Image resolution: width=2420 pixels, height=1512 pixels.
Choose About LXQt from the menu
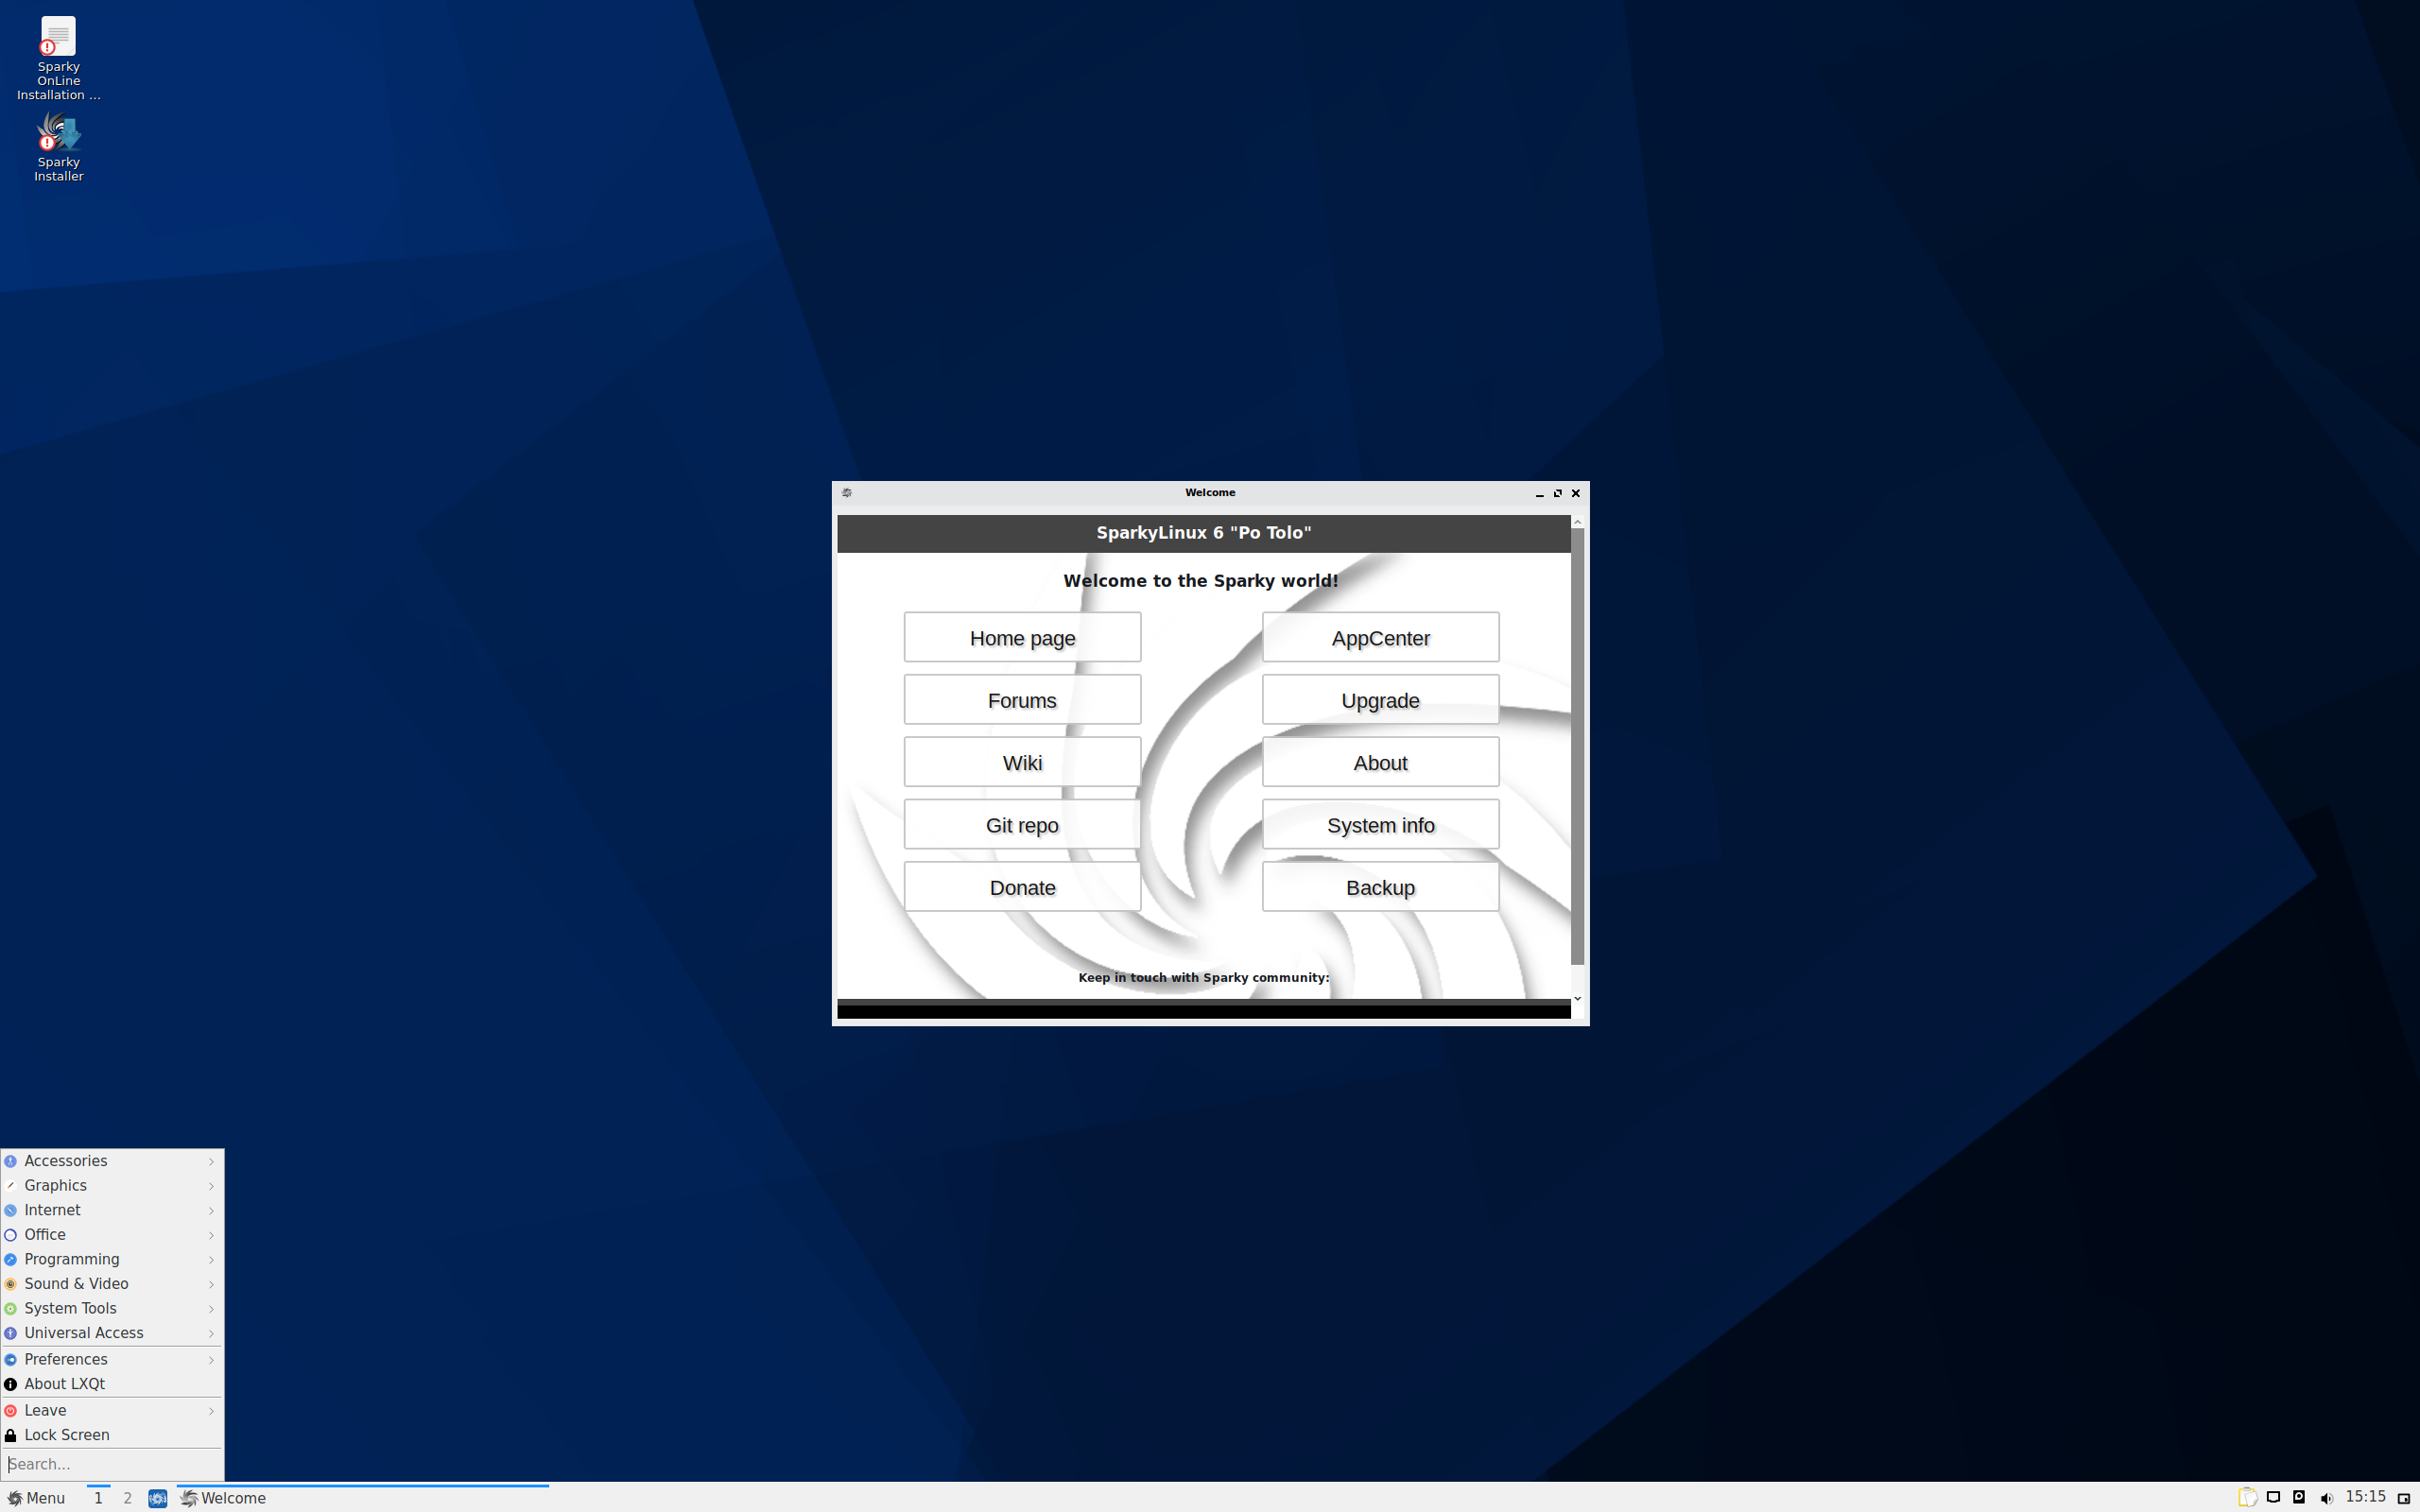pos(111,1384)
